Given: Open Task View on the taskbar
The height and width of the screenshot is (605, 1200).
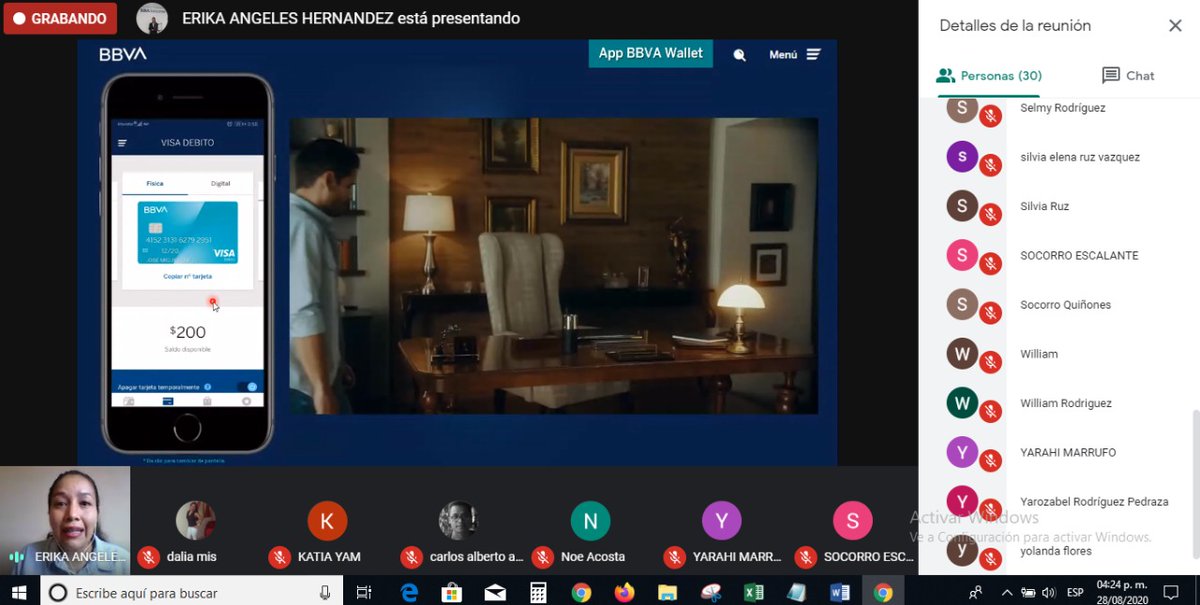Looking at the screenshot, I should [364, 593].
